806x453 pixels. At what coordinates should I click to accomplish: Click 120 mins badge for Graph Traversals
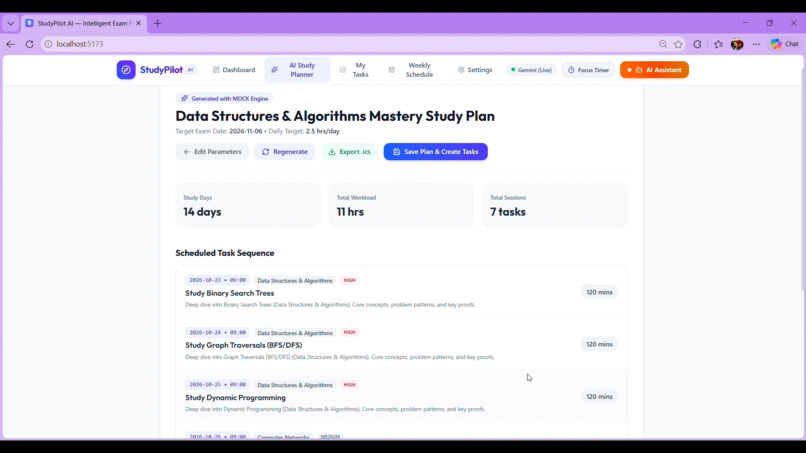click(x=599, y=344)
